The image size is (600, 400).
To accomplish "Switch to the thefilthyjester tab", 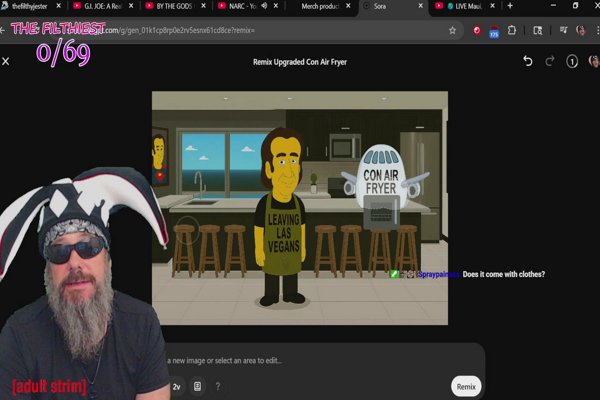I will pyautogui.click(x=30, y=6).
